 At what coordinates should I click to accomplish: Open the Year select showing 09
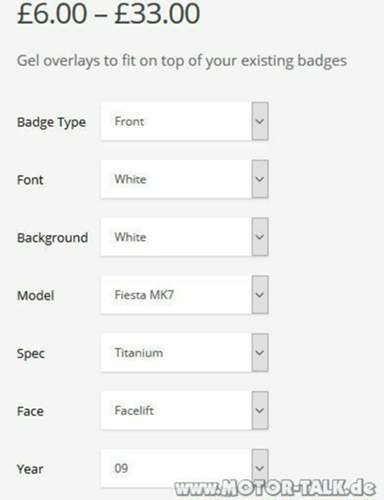point(184,468)
